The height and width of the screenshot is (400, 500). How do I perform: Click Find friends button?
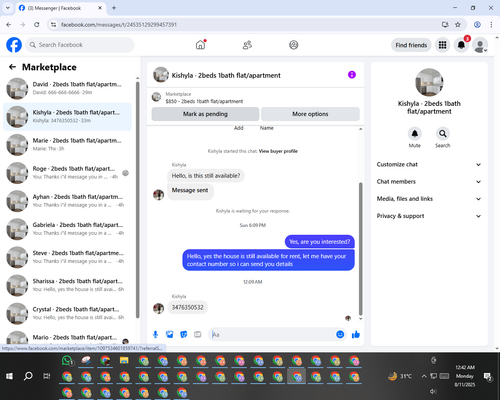tap(411, 45)
